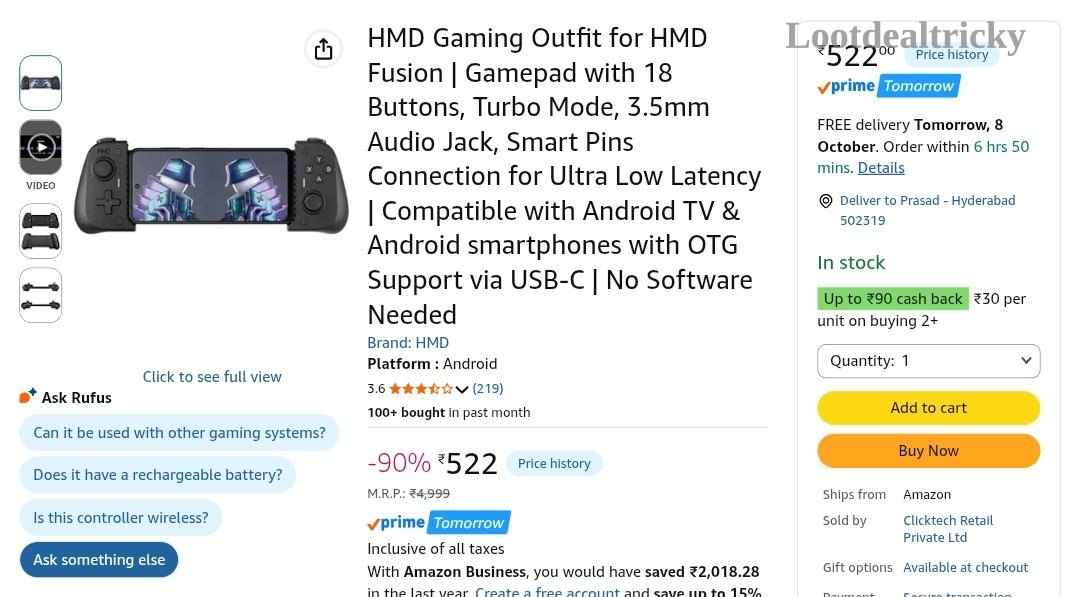Ask if controller is wireless

tap(121, 517)
